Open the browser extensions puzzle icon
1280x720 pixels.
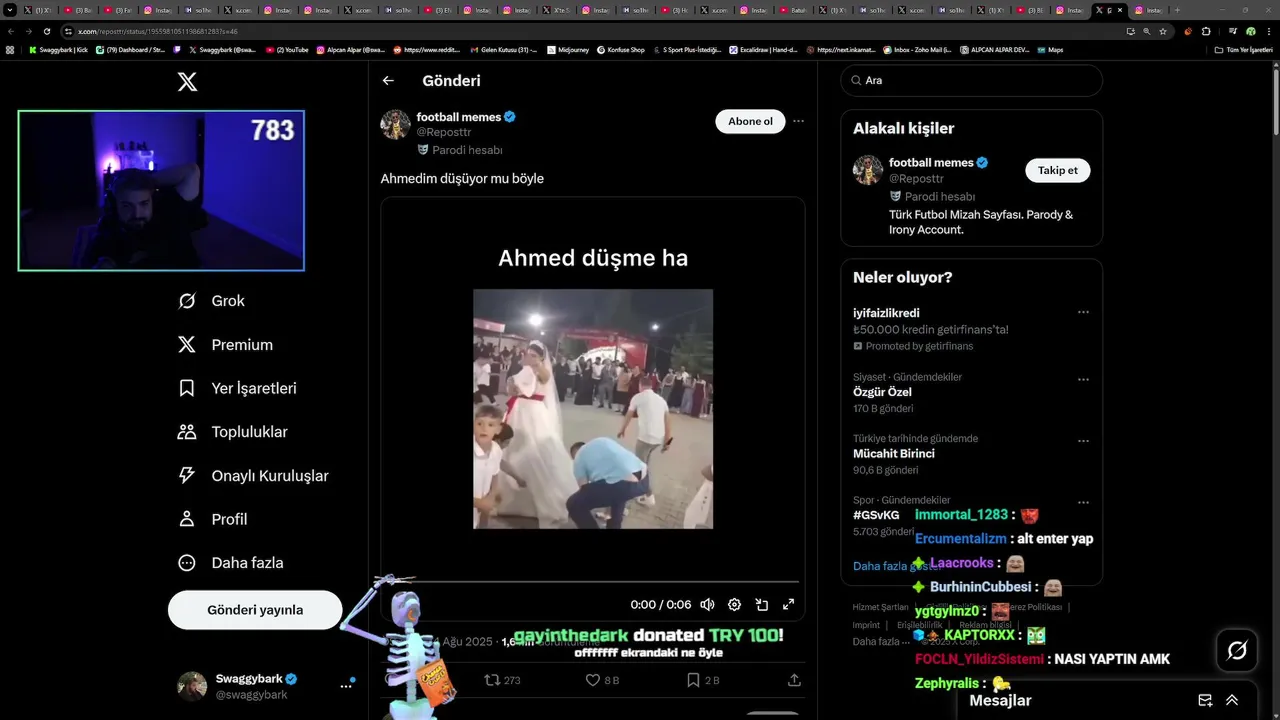click(1205, 31)
